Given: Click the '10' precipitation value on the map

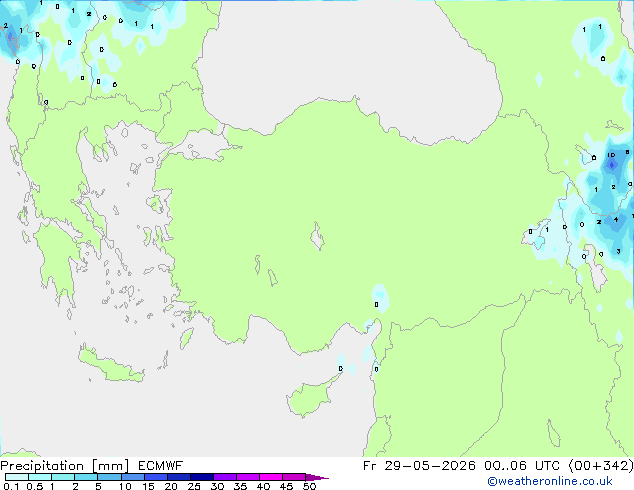Looking at the screenshot, I should tap(611, 155).
